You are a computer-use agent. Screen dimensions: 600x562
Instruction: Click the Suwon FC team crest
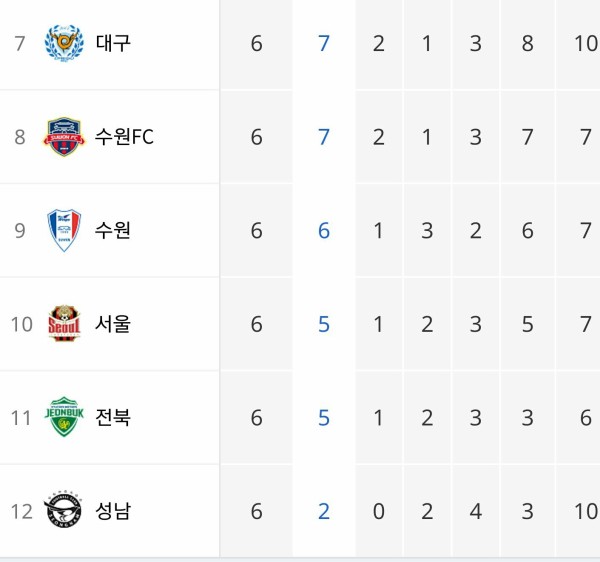tap(64, 137)
